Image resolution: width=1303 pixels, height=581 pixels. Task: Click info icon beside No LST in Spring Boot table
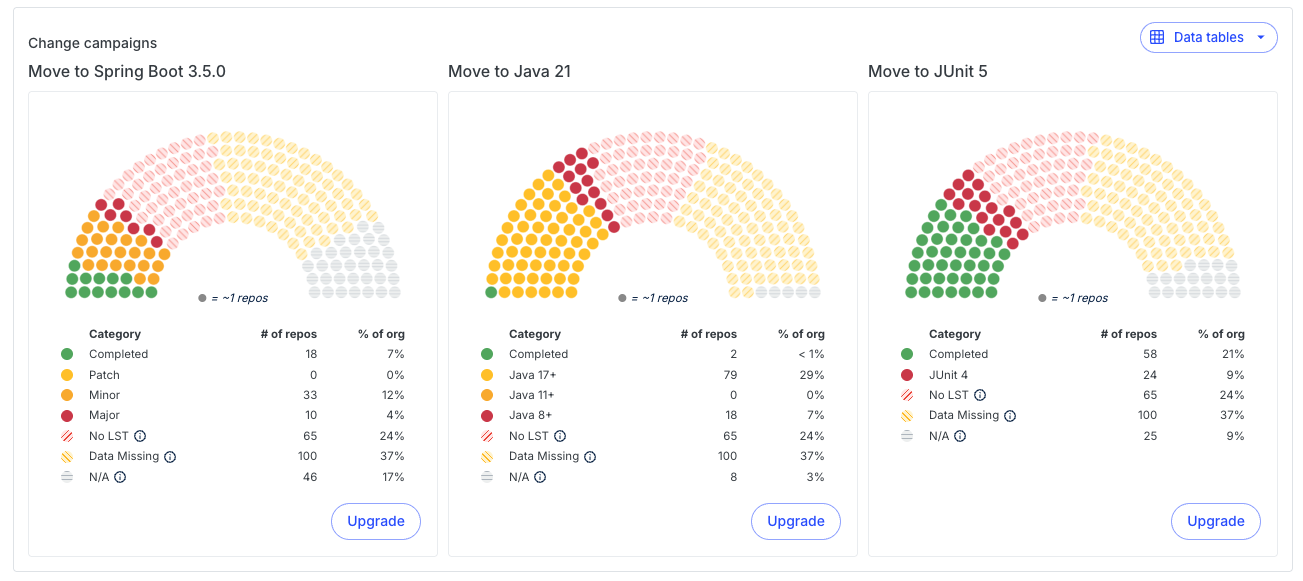(x=140, y=436)
